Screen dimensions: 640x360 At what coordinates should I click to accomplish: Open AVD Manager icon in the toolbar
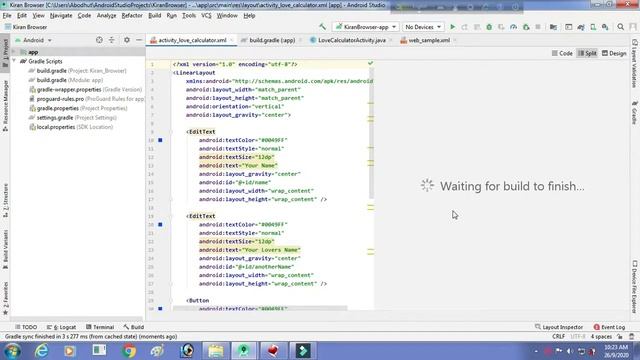593,27
